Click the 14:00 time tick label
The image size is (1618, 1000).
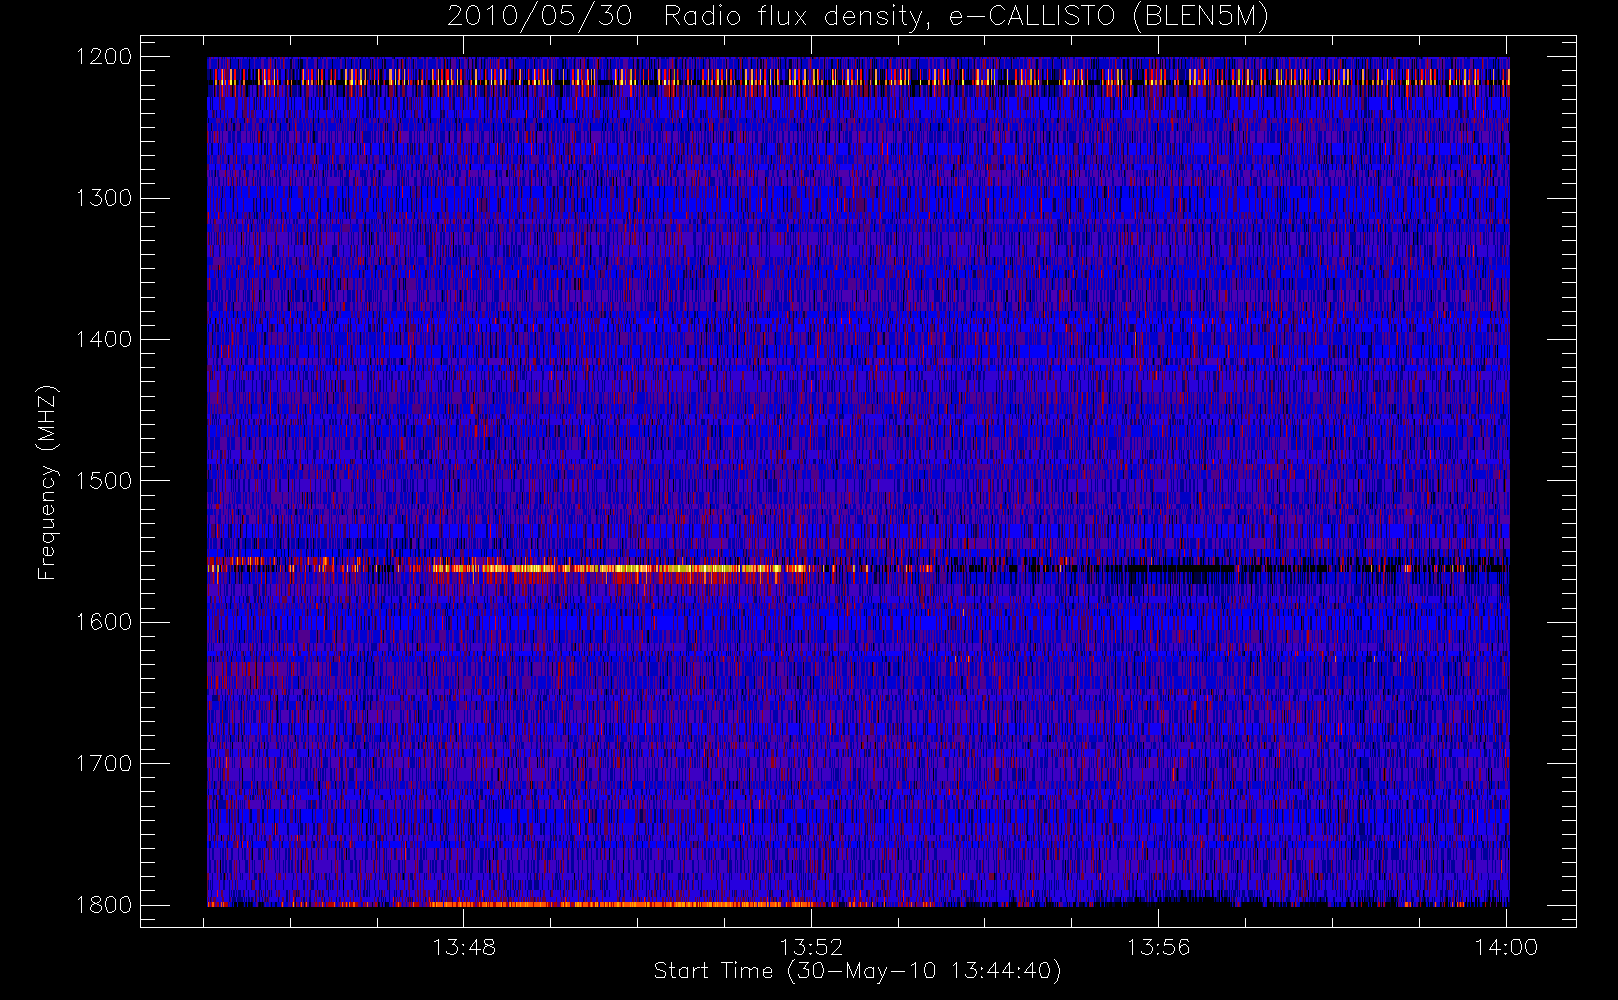coord(1506,947)
